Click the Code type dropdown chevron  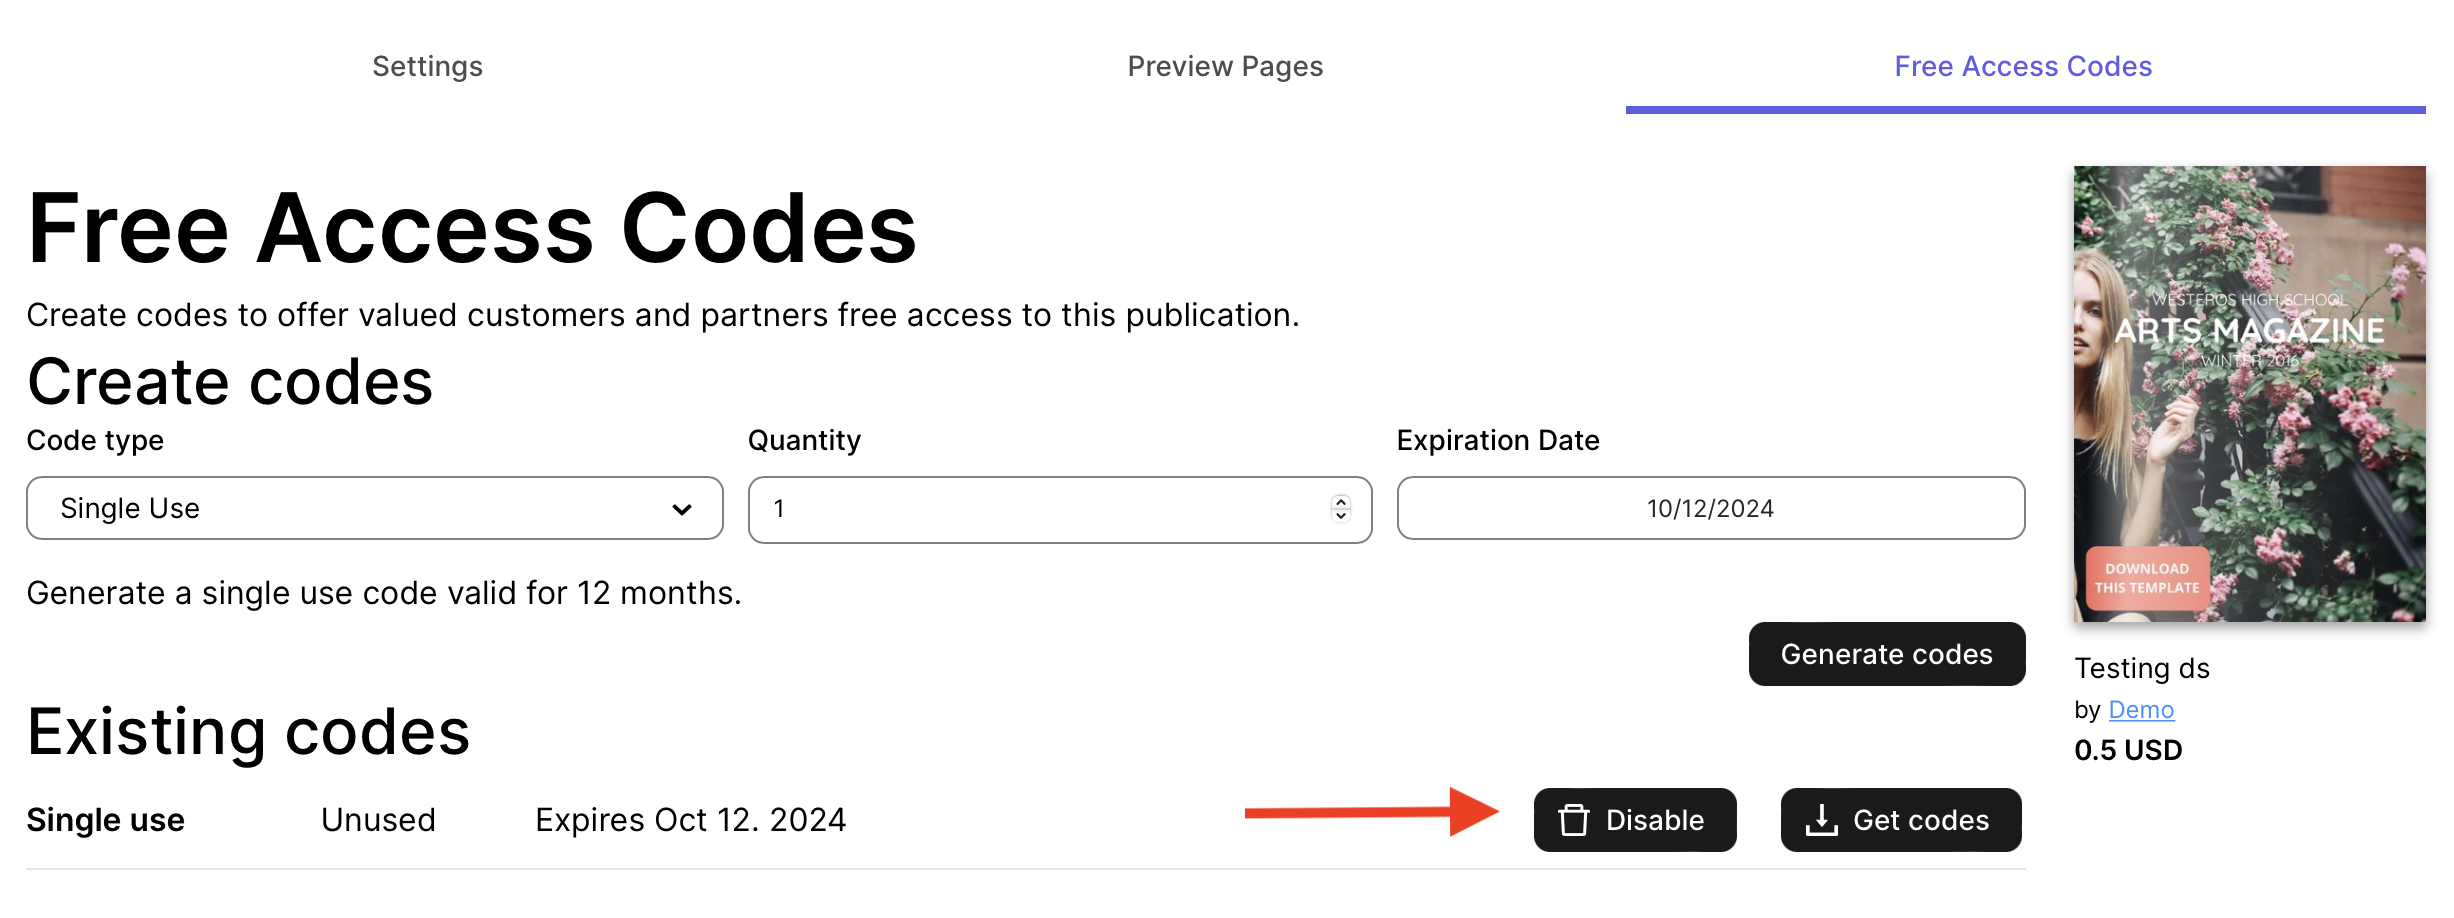682,509
